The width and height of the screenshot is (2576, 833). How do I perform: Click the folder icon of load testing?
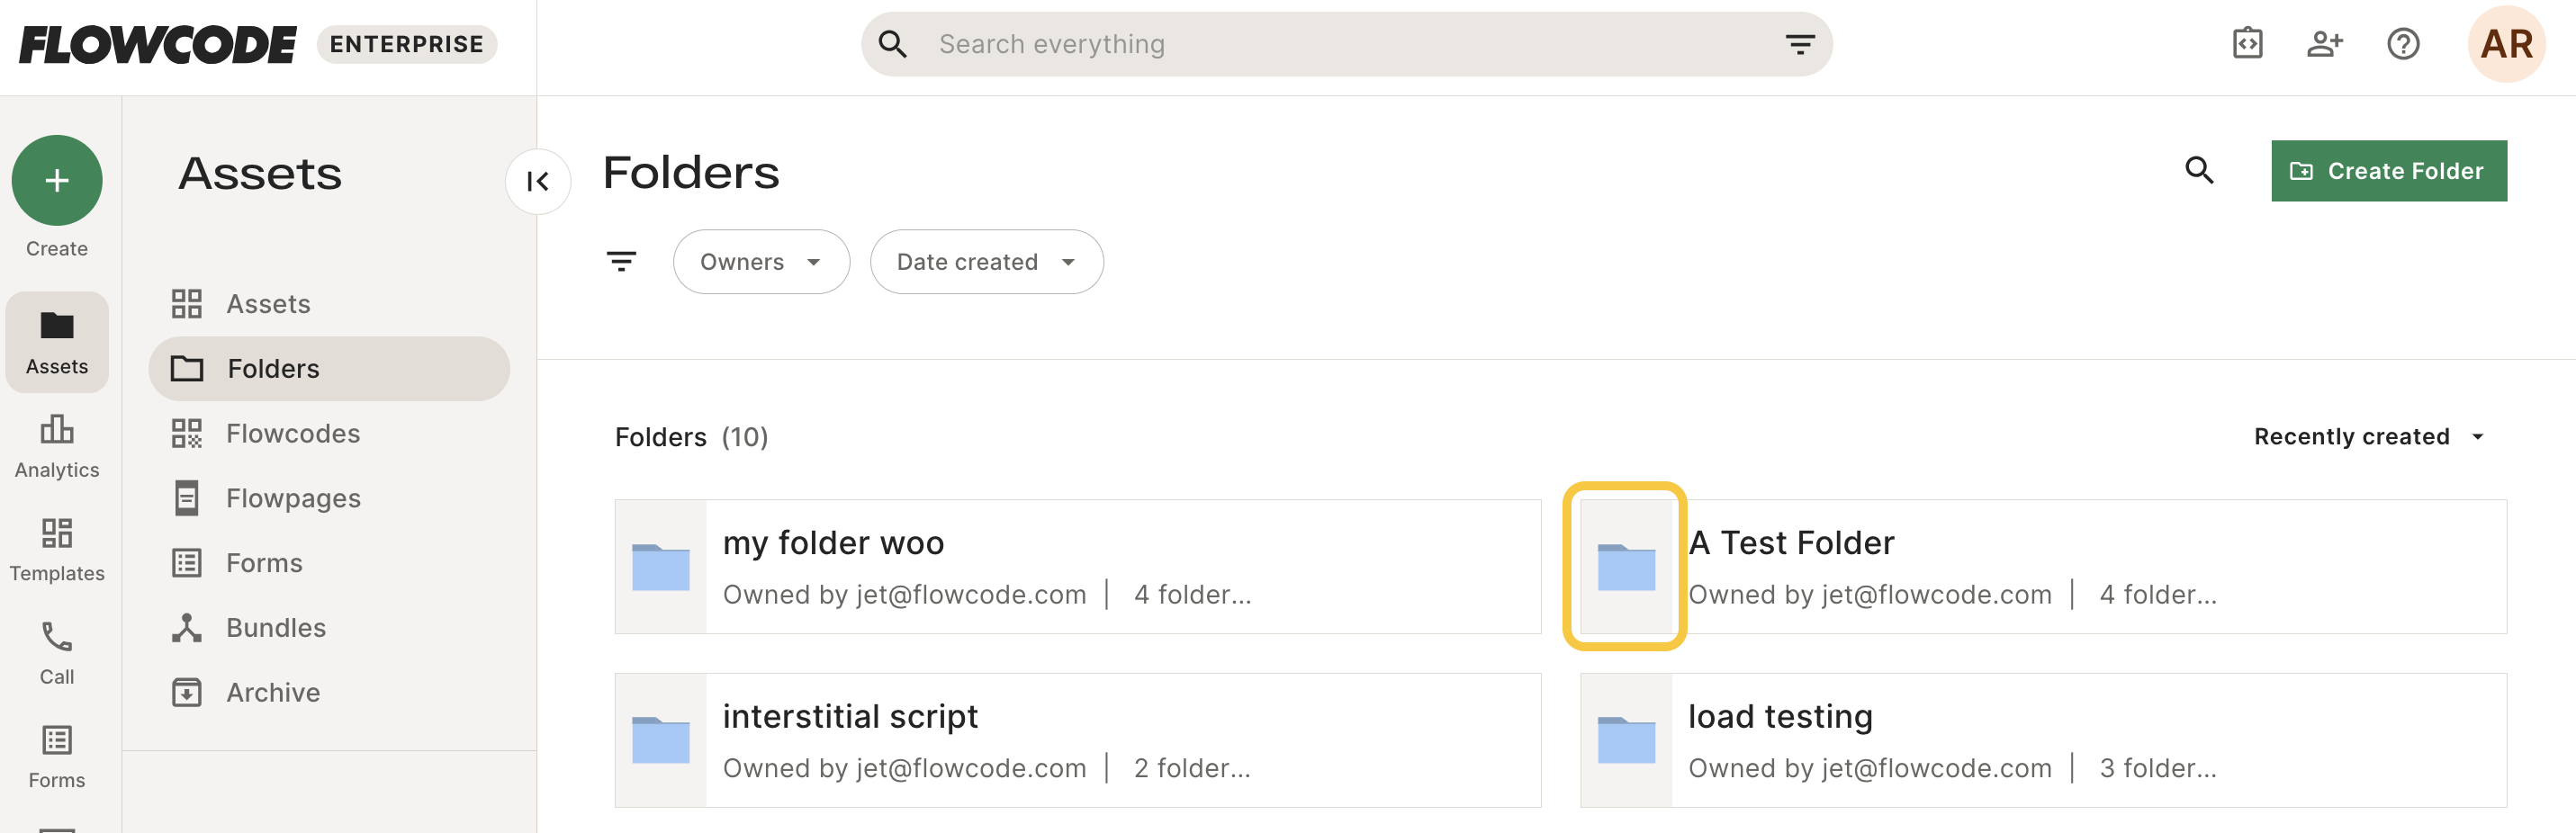point(1626,740)
